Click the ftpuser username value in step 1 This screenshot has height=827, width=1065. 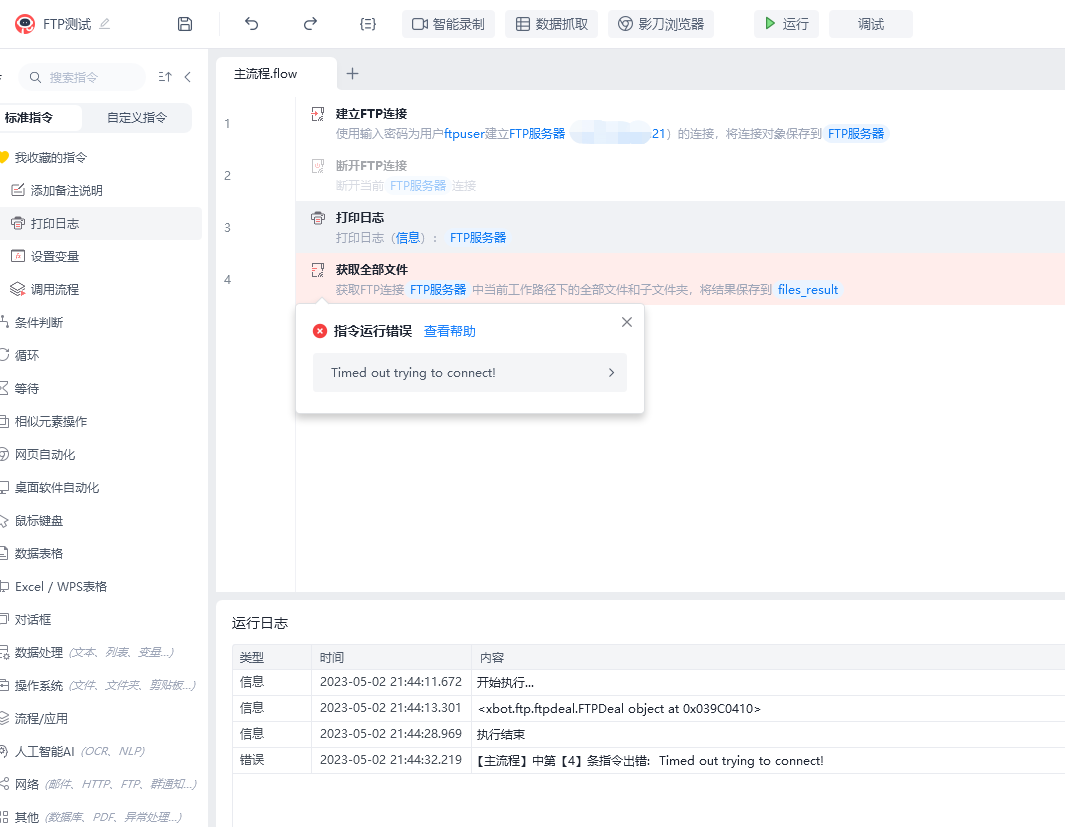pos(464,134)
